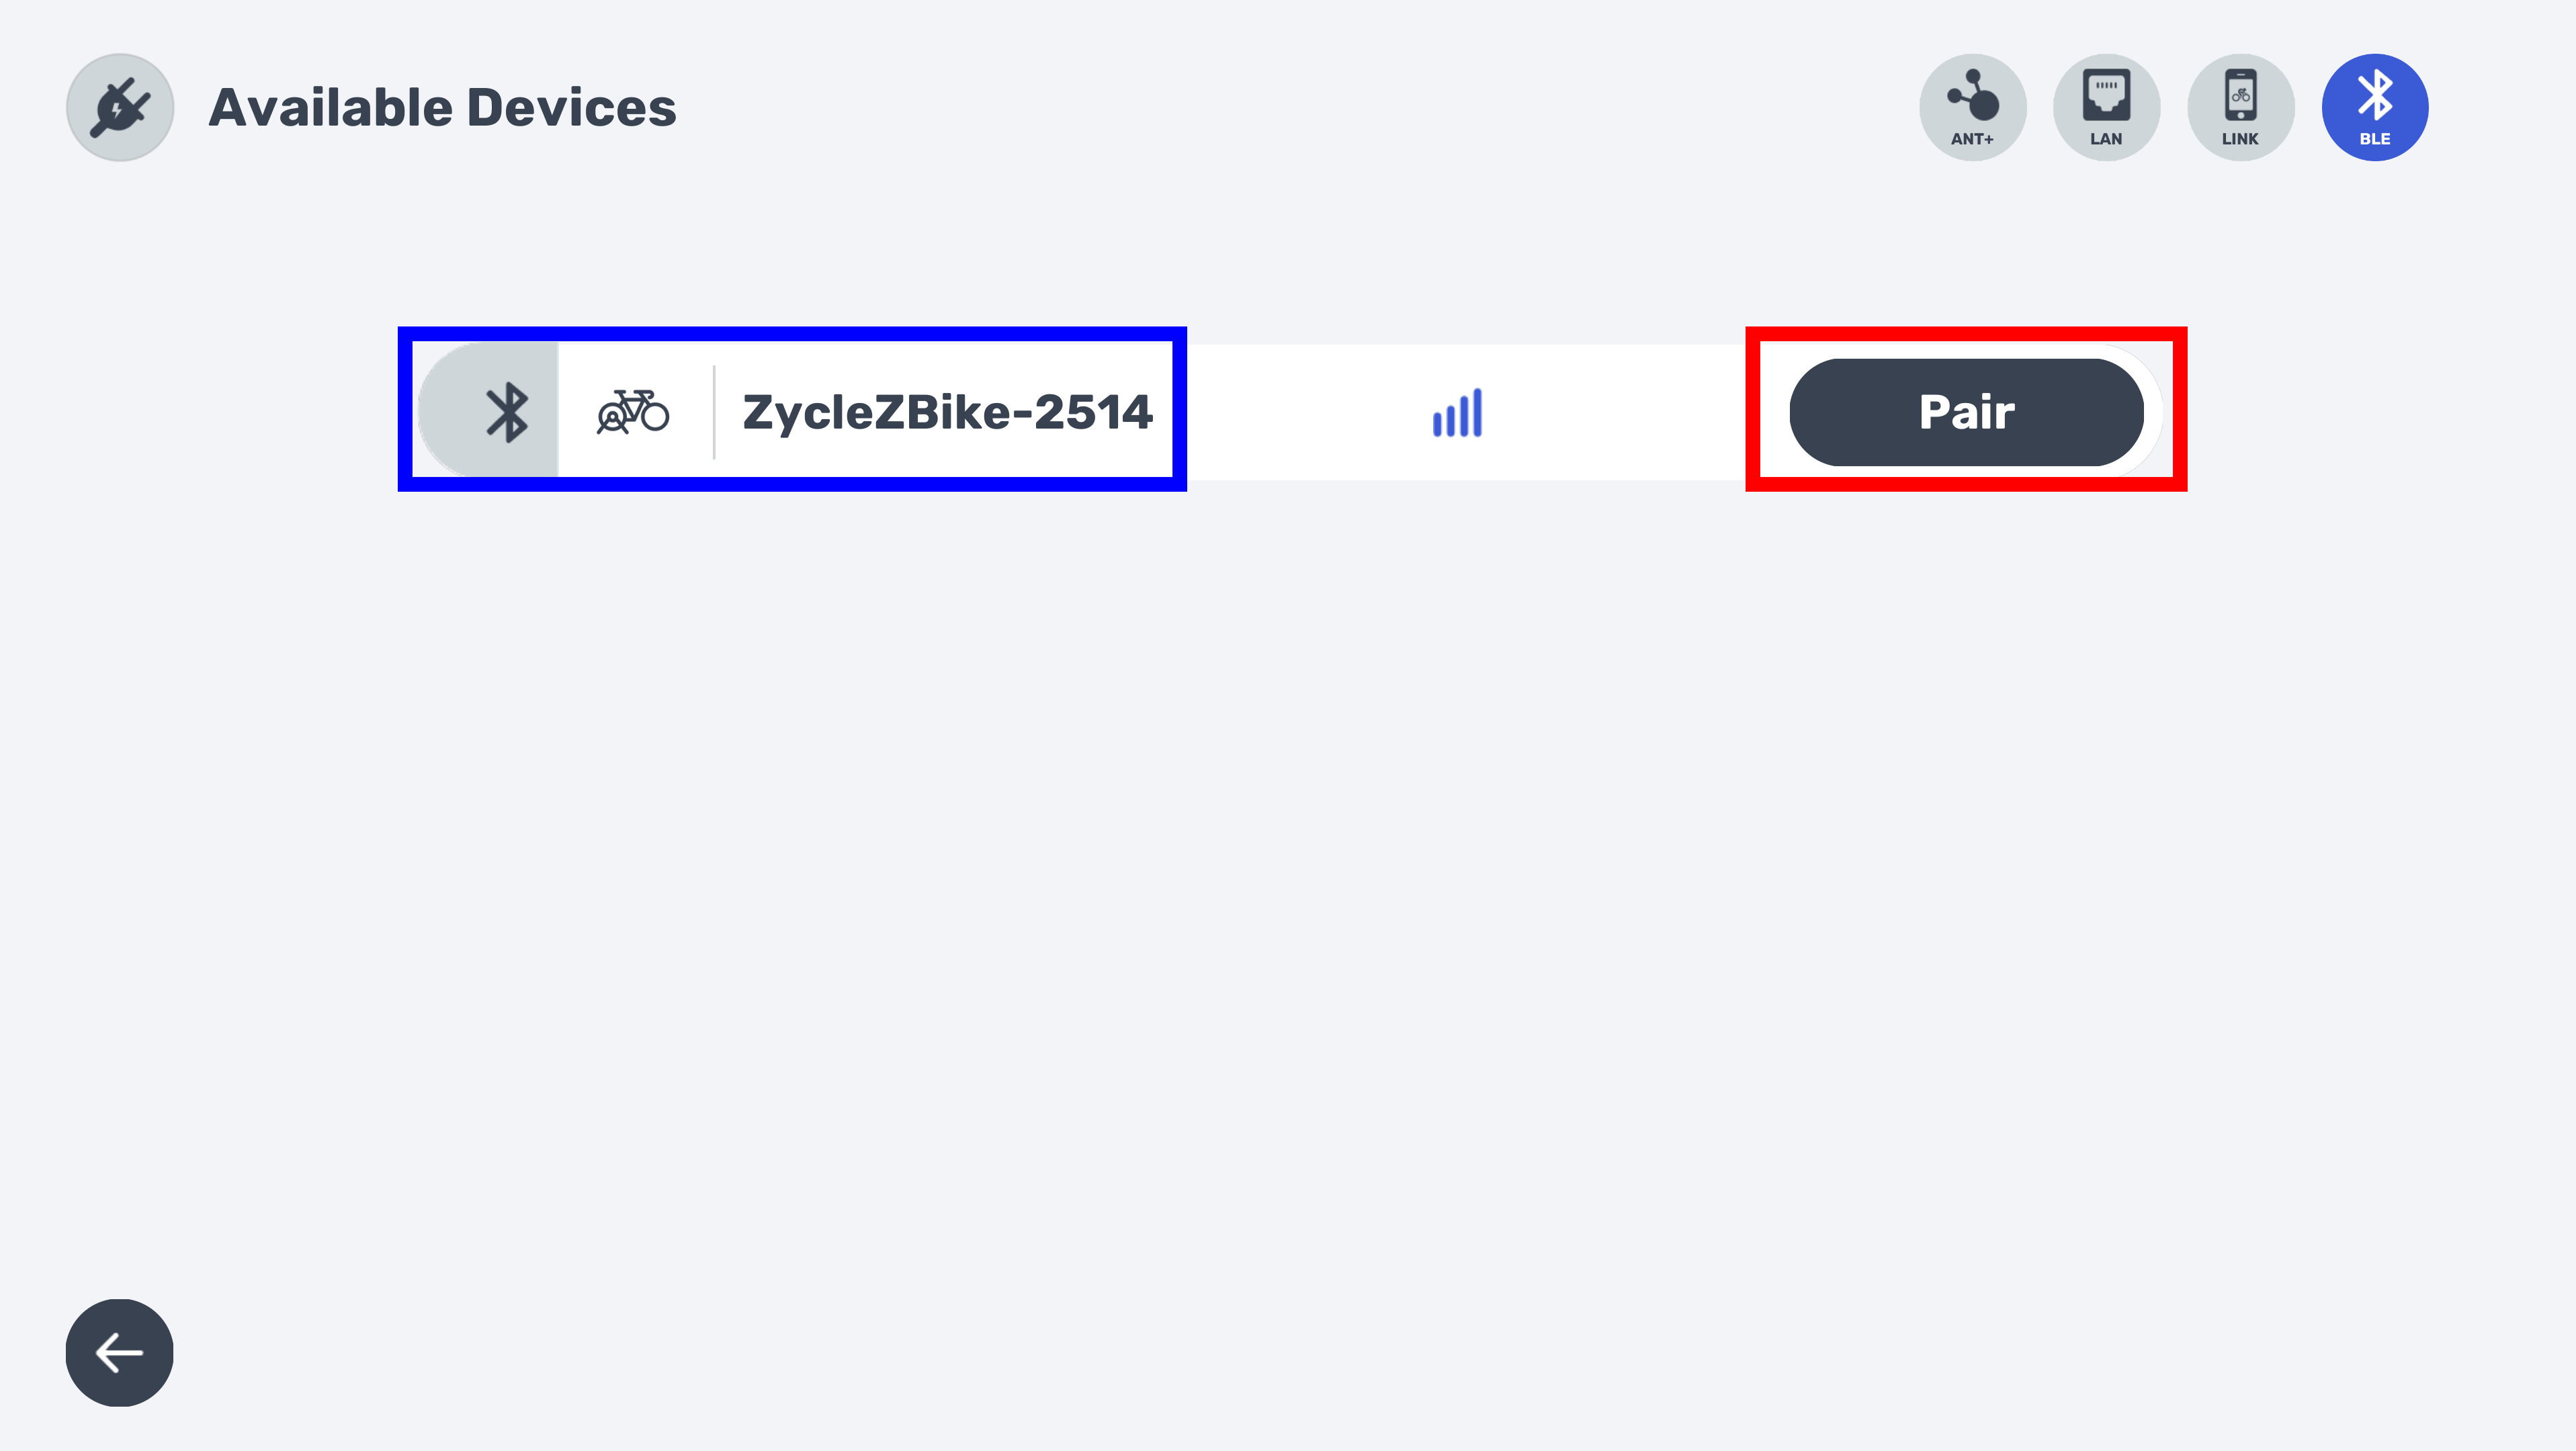Click the LINK text label
Viewport: 2576px width, 1451px height.
point(2240,139)
